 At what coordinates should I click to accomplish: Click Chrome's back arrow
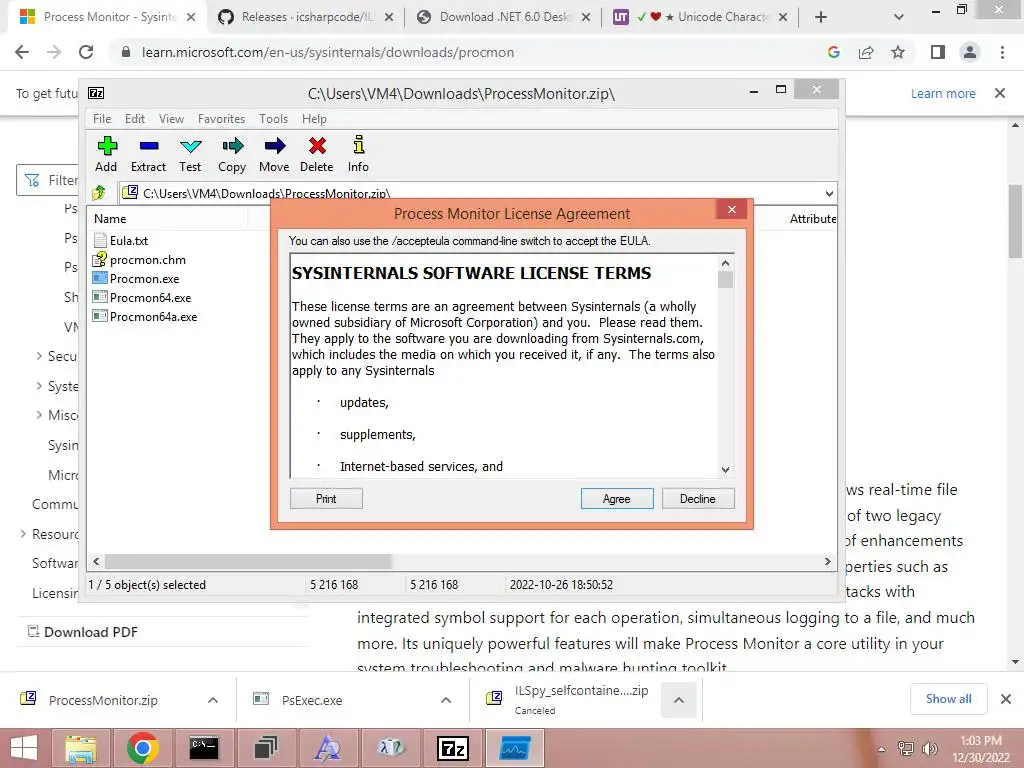pos(22,52)
